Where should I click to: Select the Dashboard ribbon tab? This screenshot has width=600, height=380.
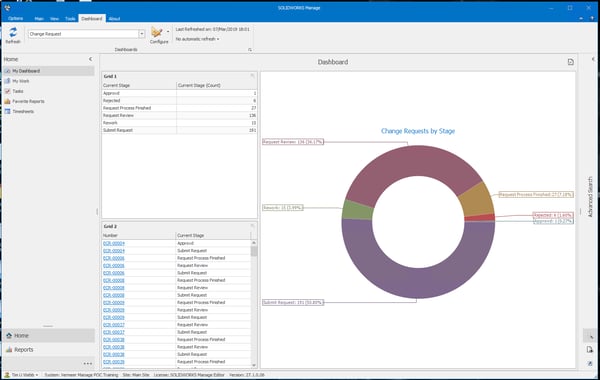click(x=92, y=18)
